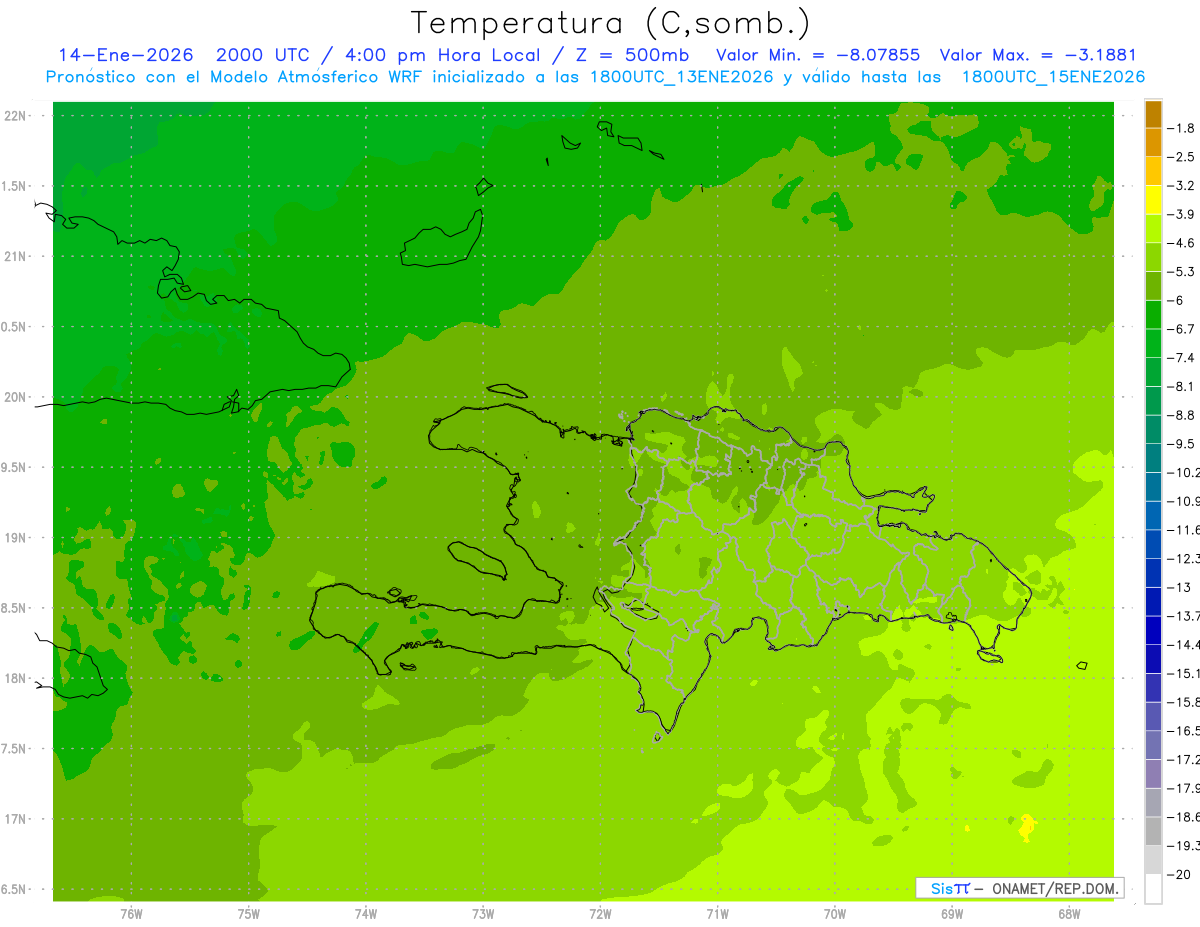Click the colorbar label "-20"
The height and width of the screenshot is (927, 1200).
point(1179,875)
